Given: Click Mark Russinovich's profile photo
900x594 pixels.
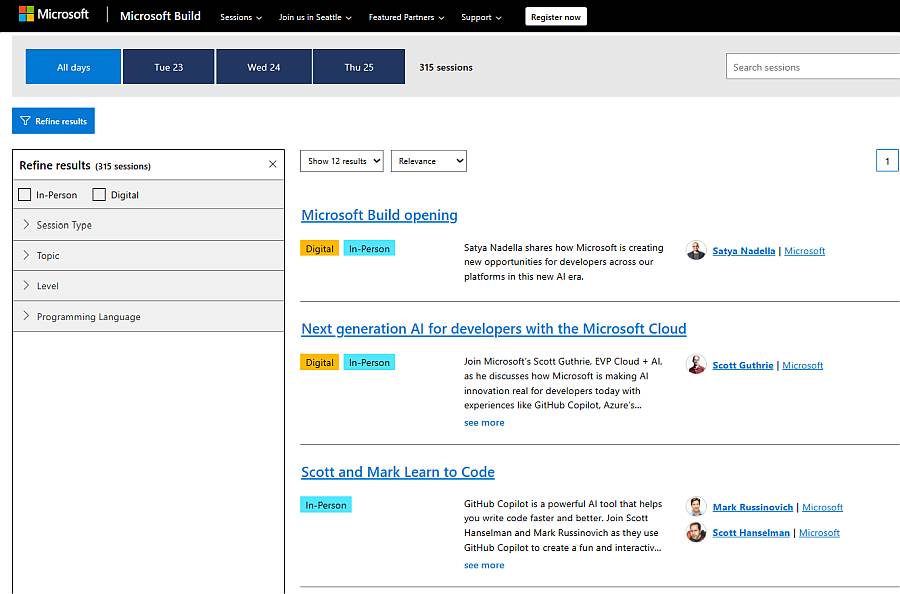Looking at the screenshot, I should coord(696,507).
